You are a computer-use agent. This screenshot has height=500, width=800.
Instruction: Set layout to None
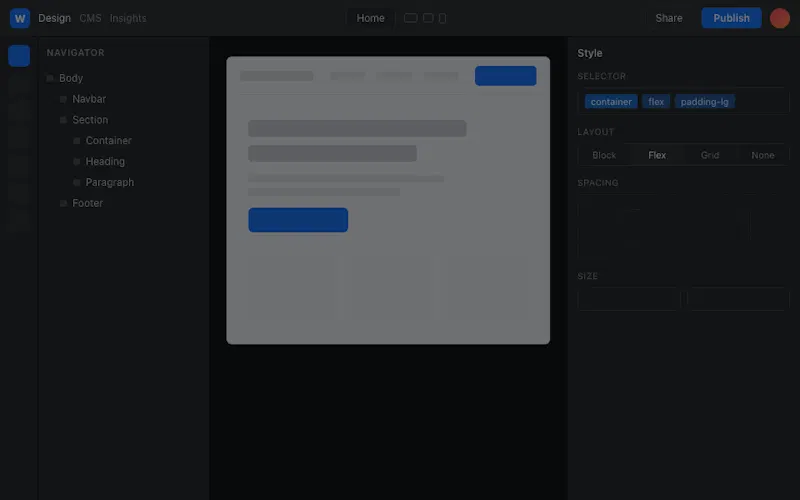[x=763, y=155]
